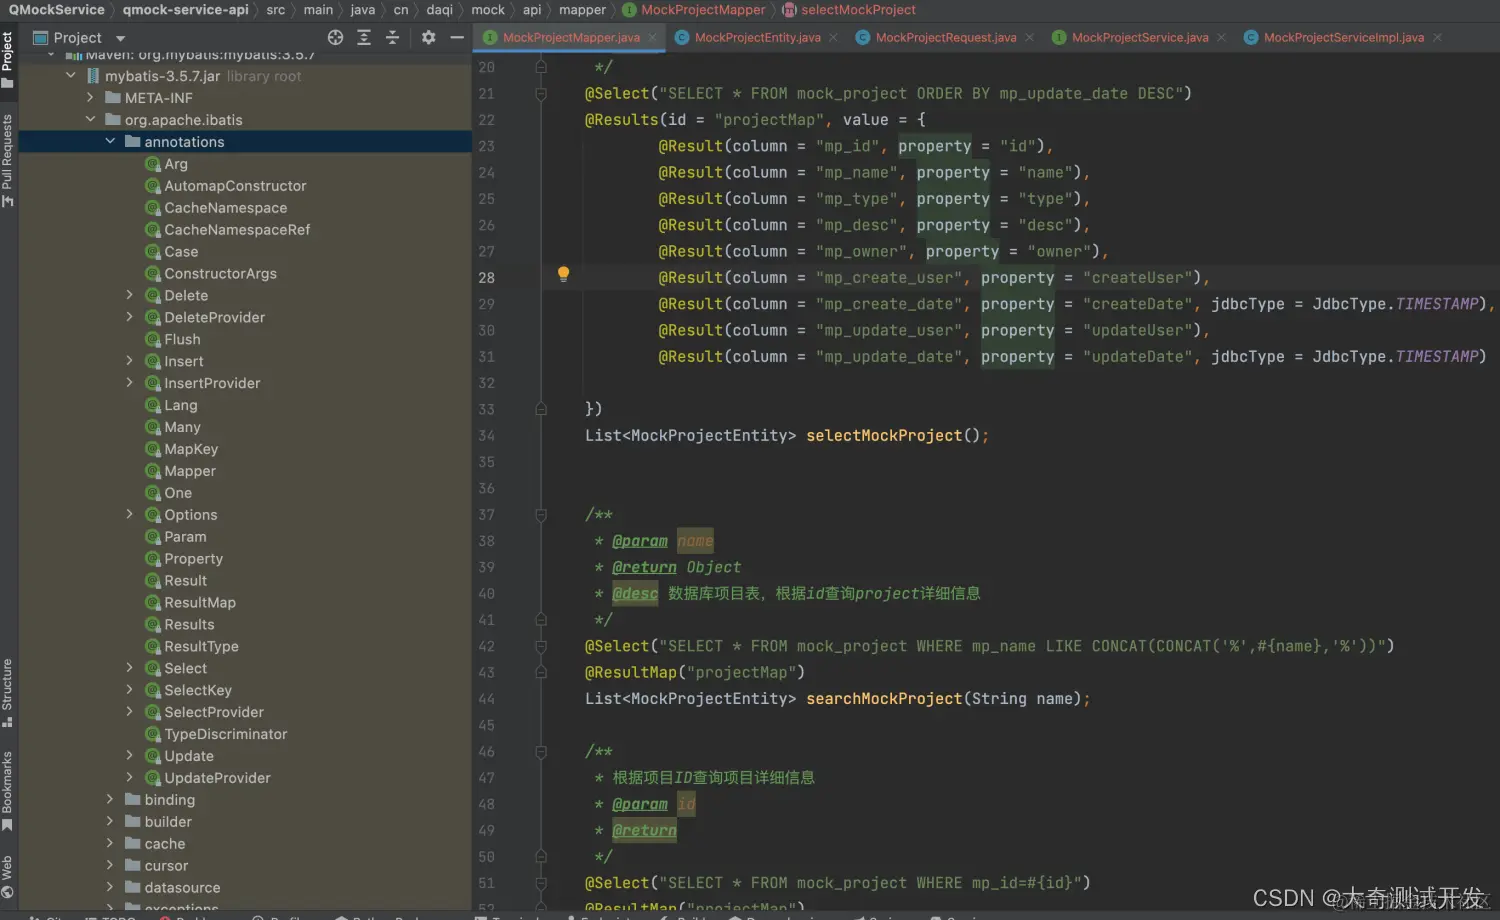Open the Pull Requests tool window
The image size is (1500, 920).
click(8, 160)
